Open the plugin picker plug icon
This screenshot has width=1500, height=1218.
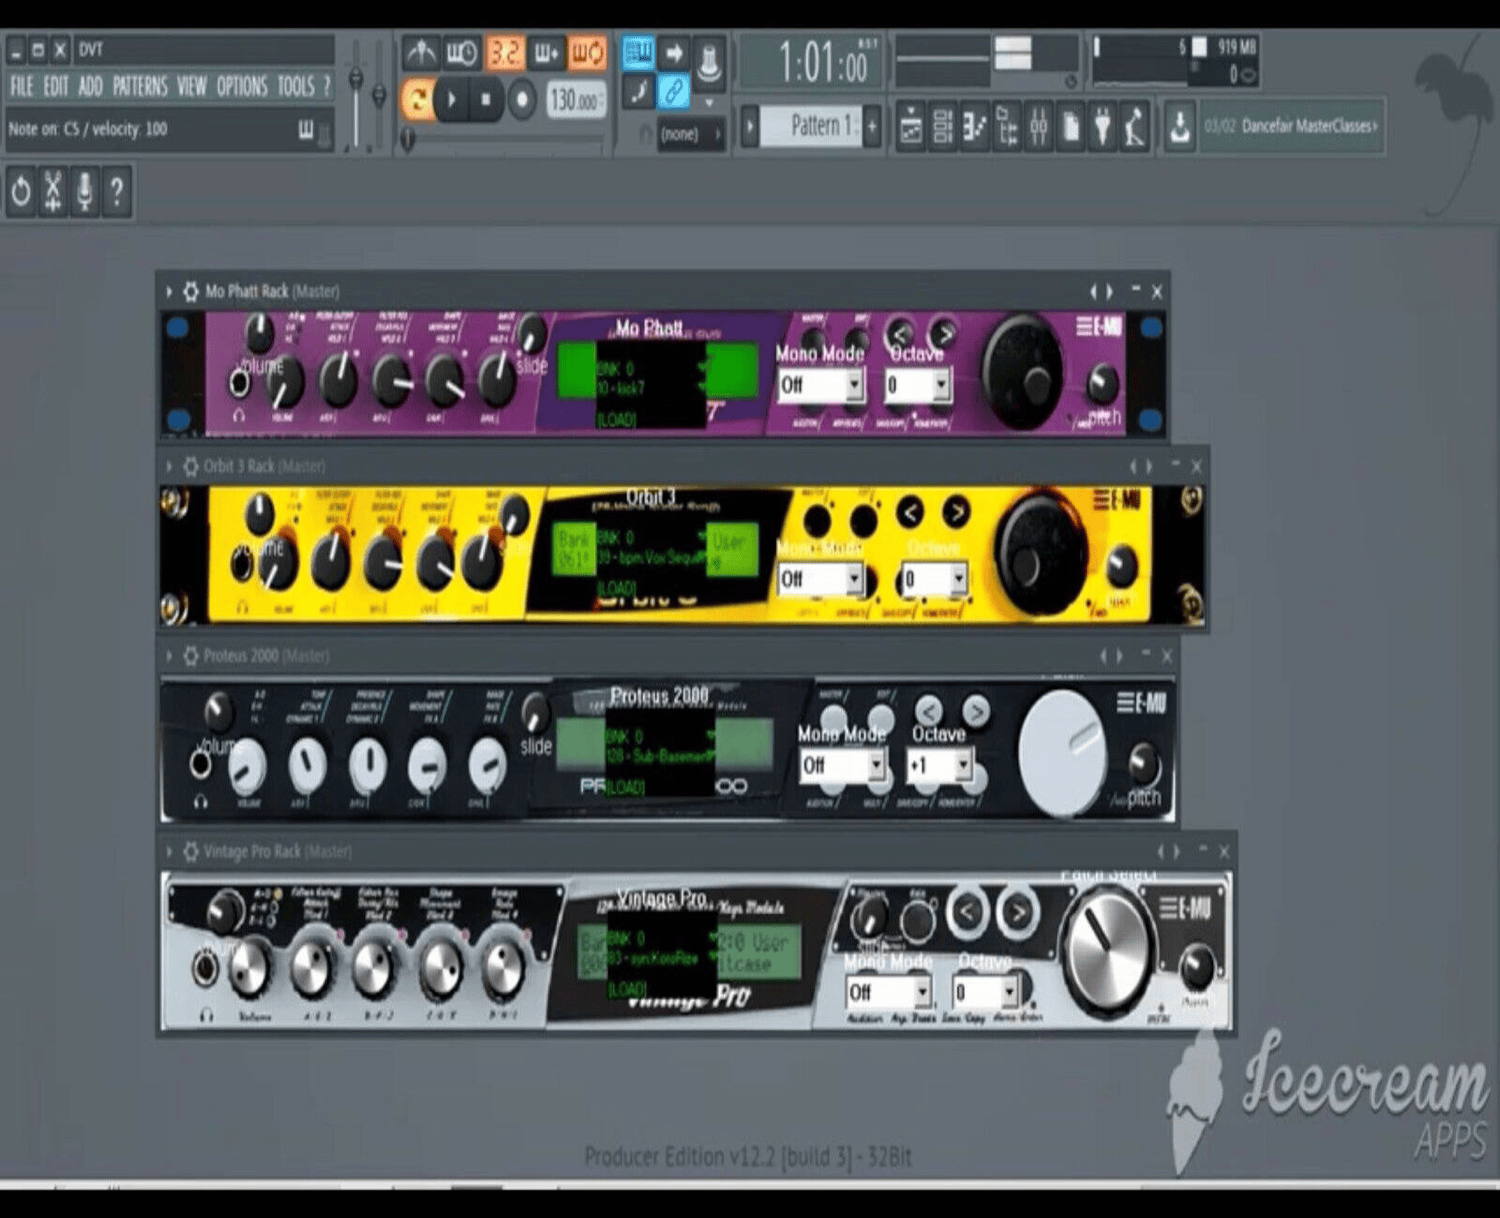(x=1102, y=127)
